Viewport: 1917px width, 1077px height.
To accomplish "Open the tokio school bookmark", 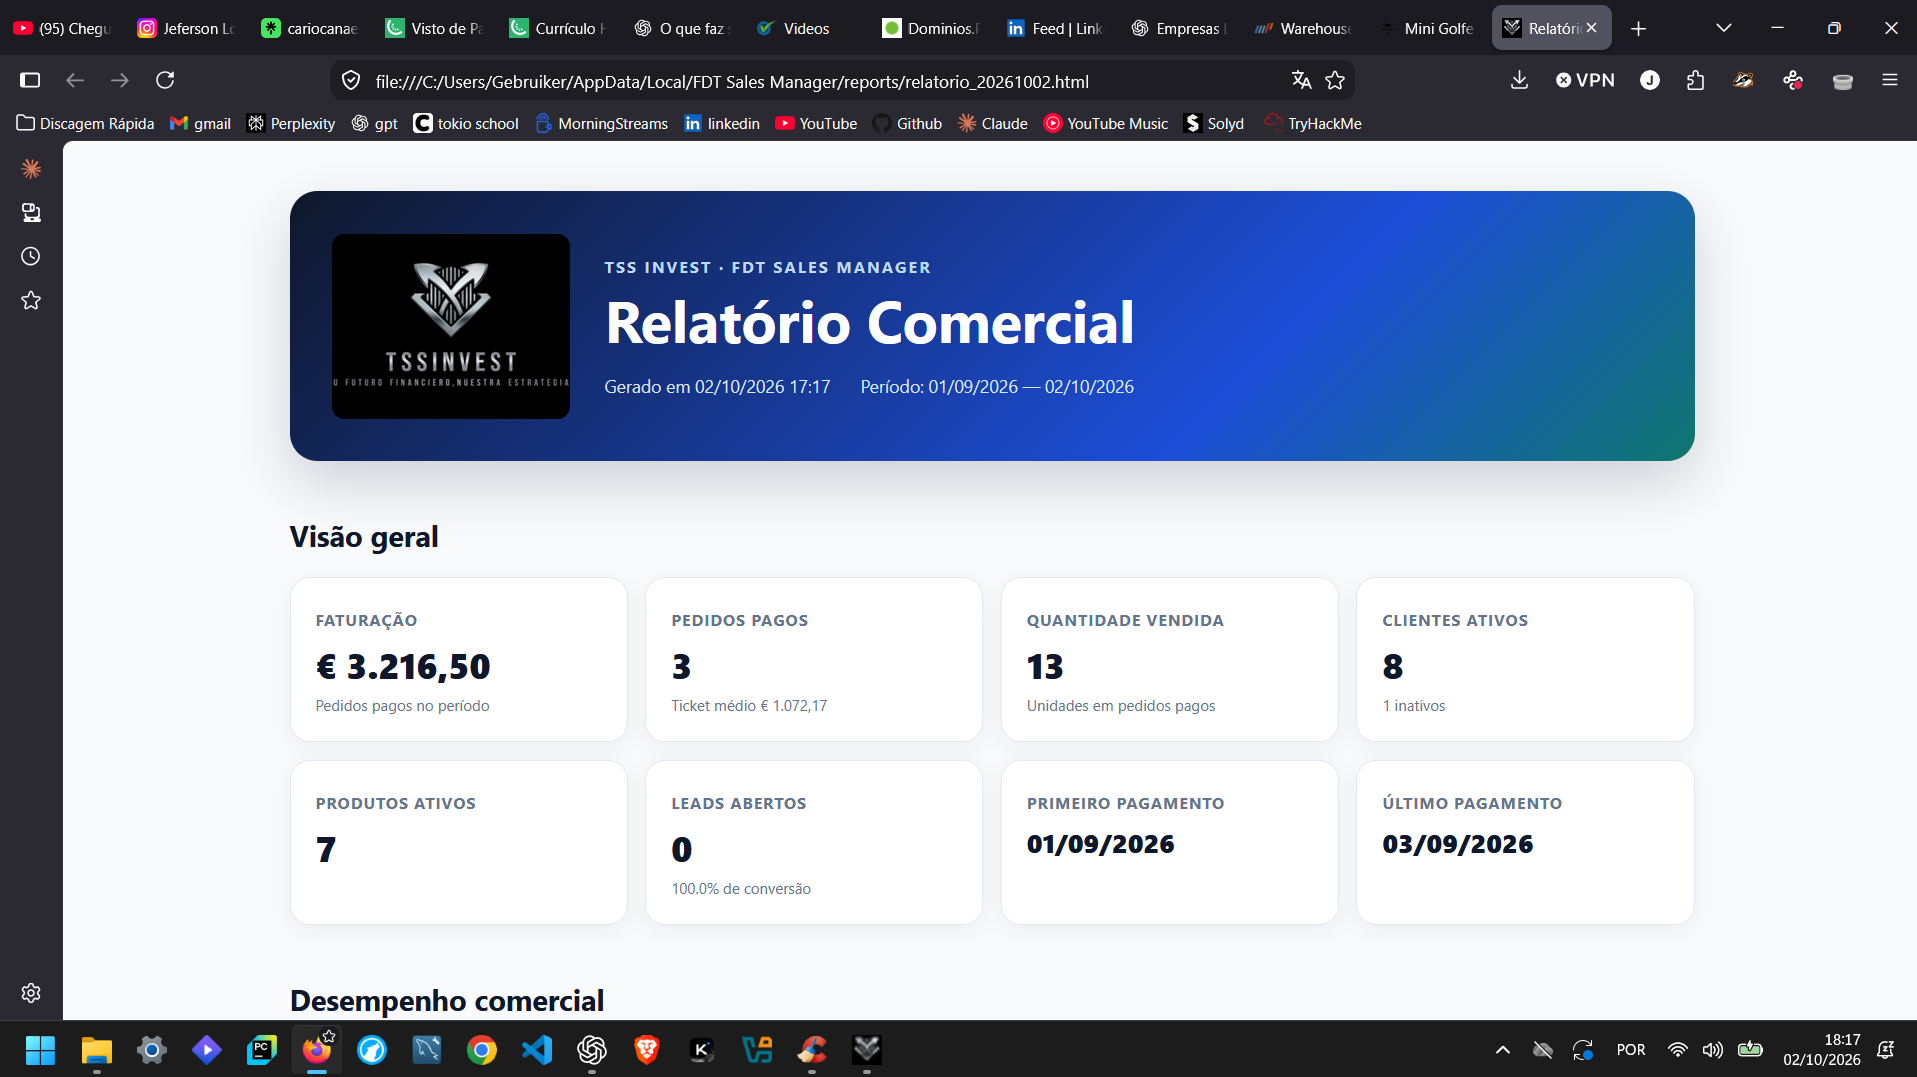I will point(466,123).
